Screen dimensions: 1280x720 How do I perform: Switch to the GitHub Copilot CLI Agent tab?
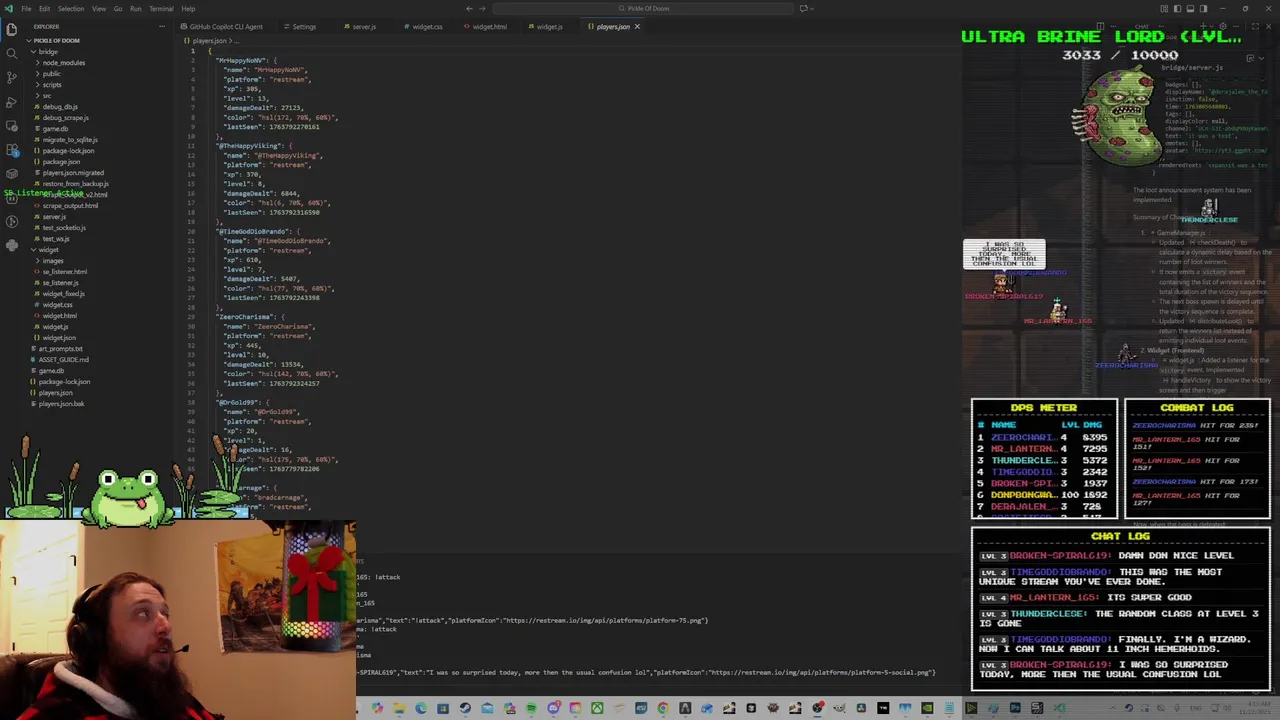pyautogui.click(x=226, y=26)
